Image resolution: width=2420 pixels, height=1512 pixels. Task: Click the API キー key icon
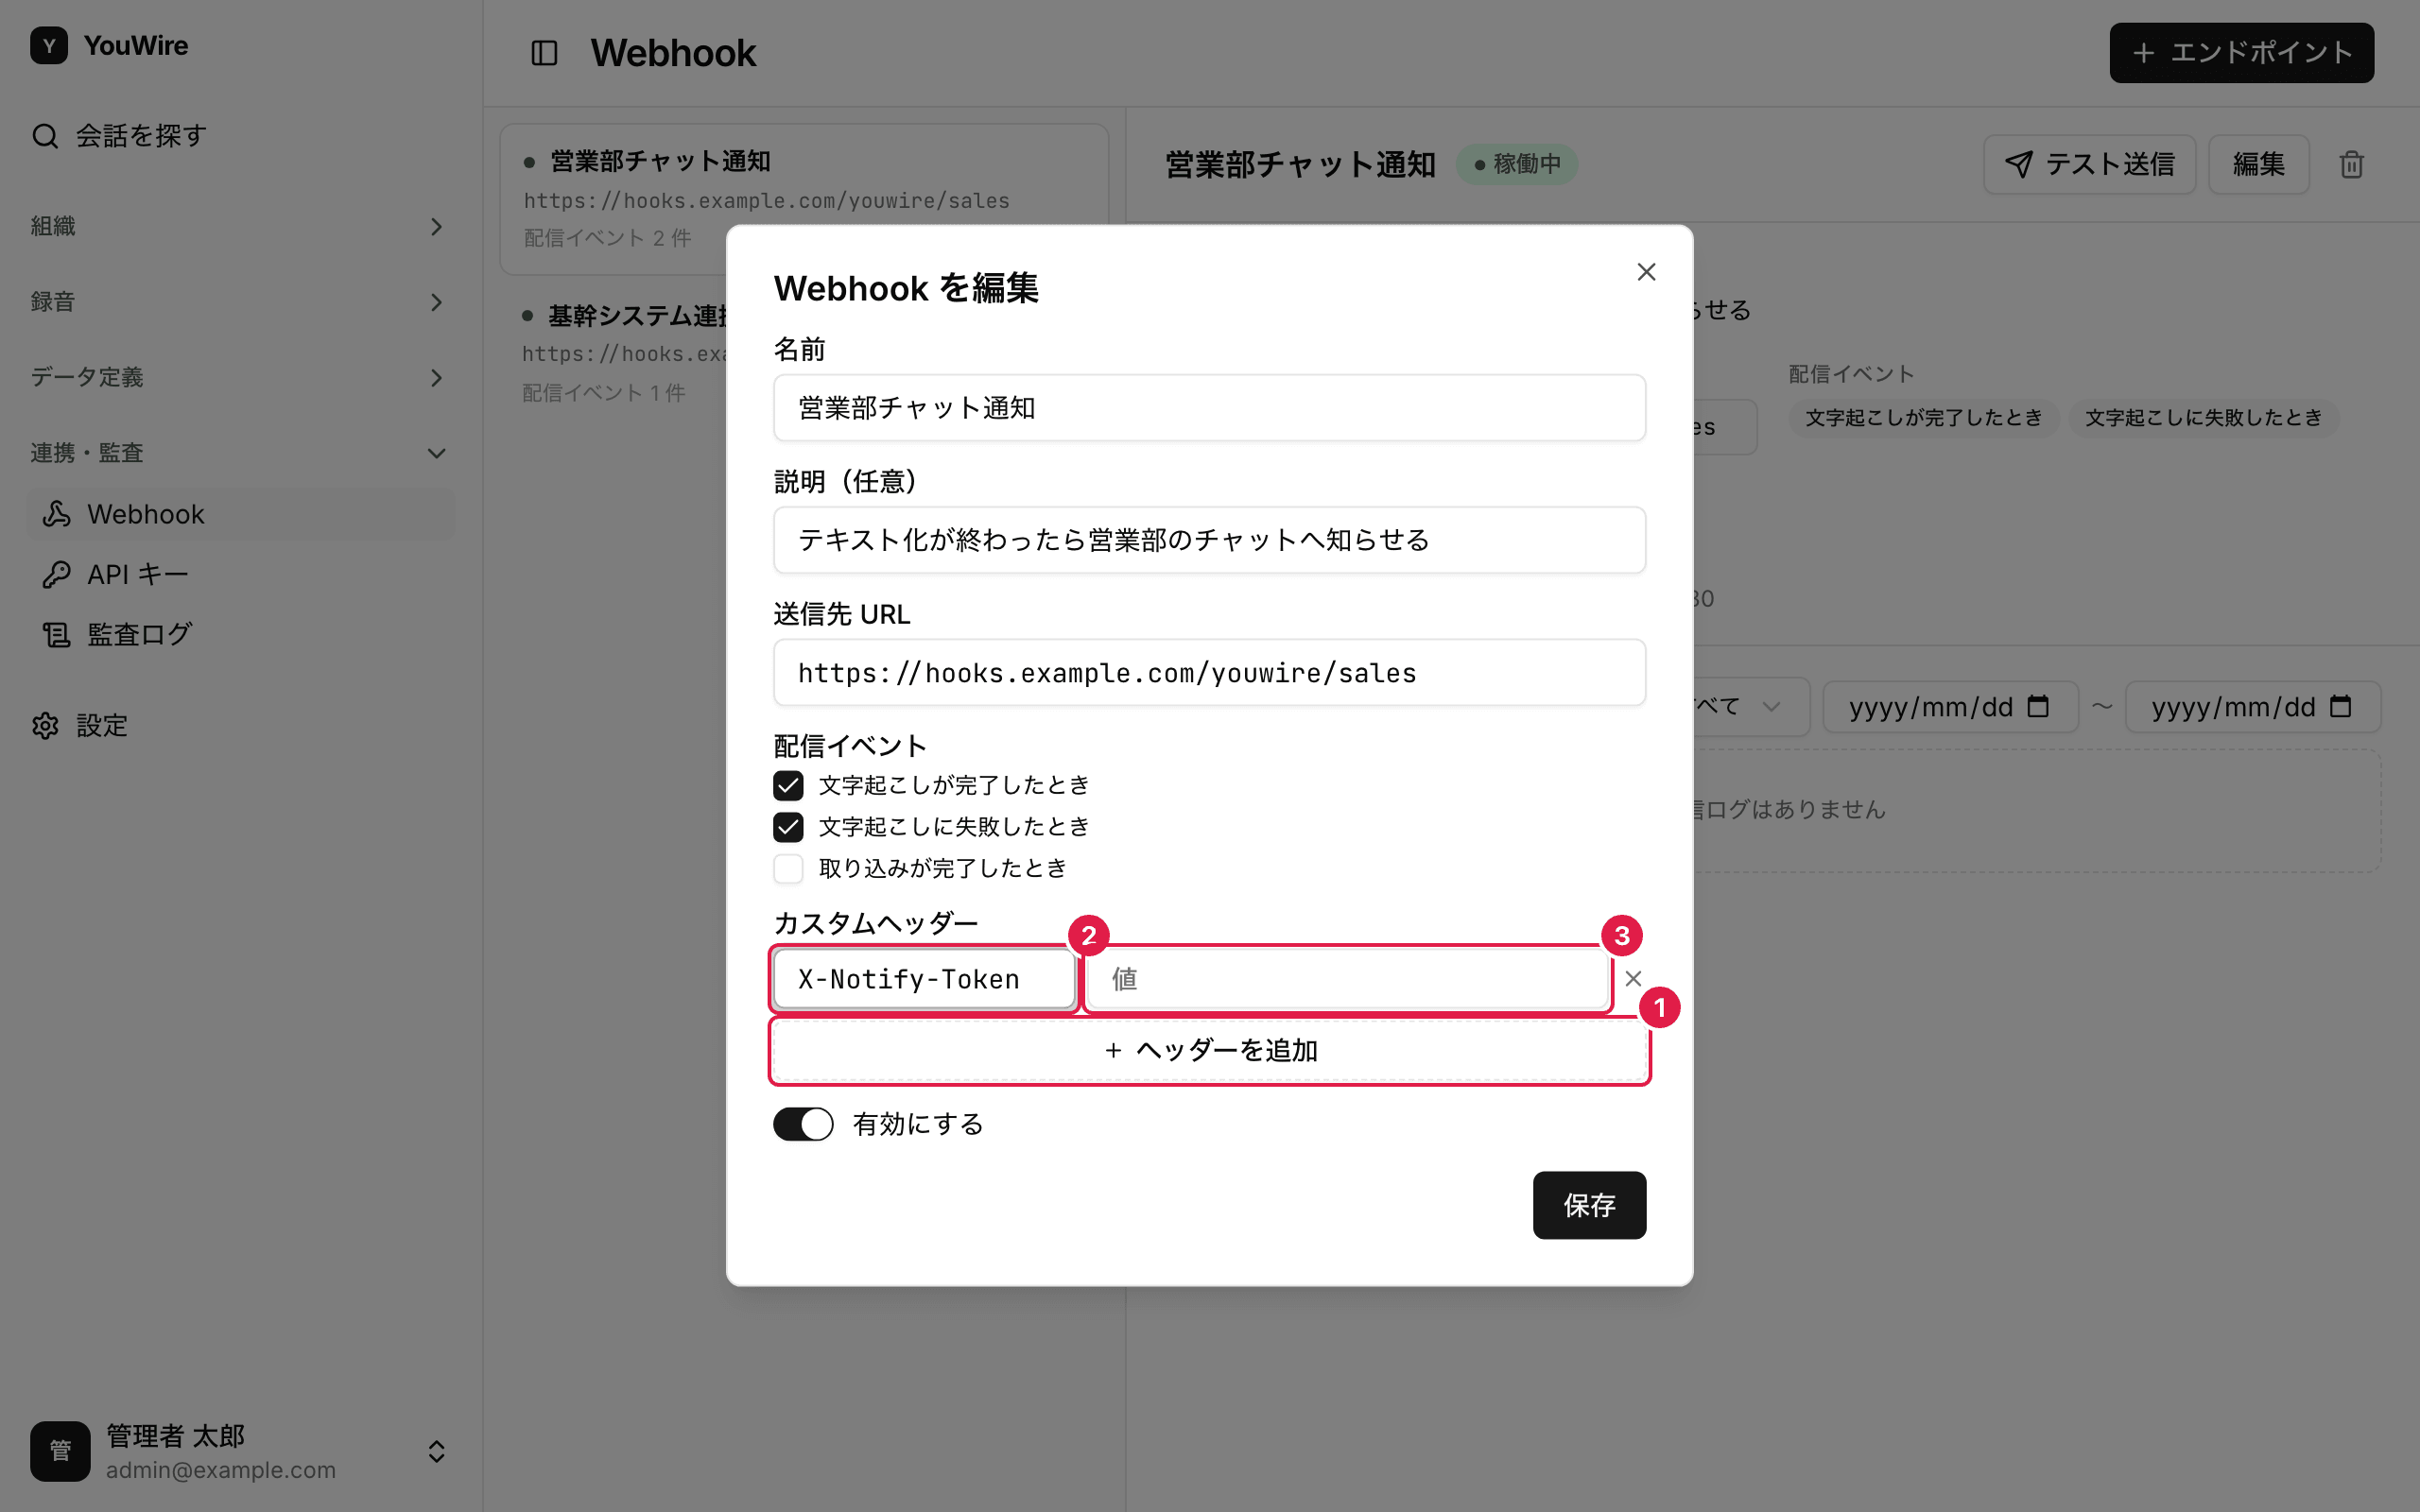coord(57,574)
